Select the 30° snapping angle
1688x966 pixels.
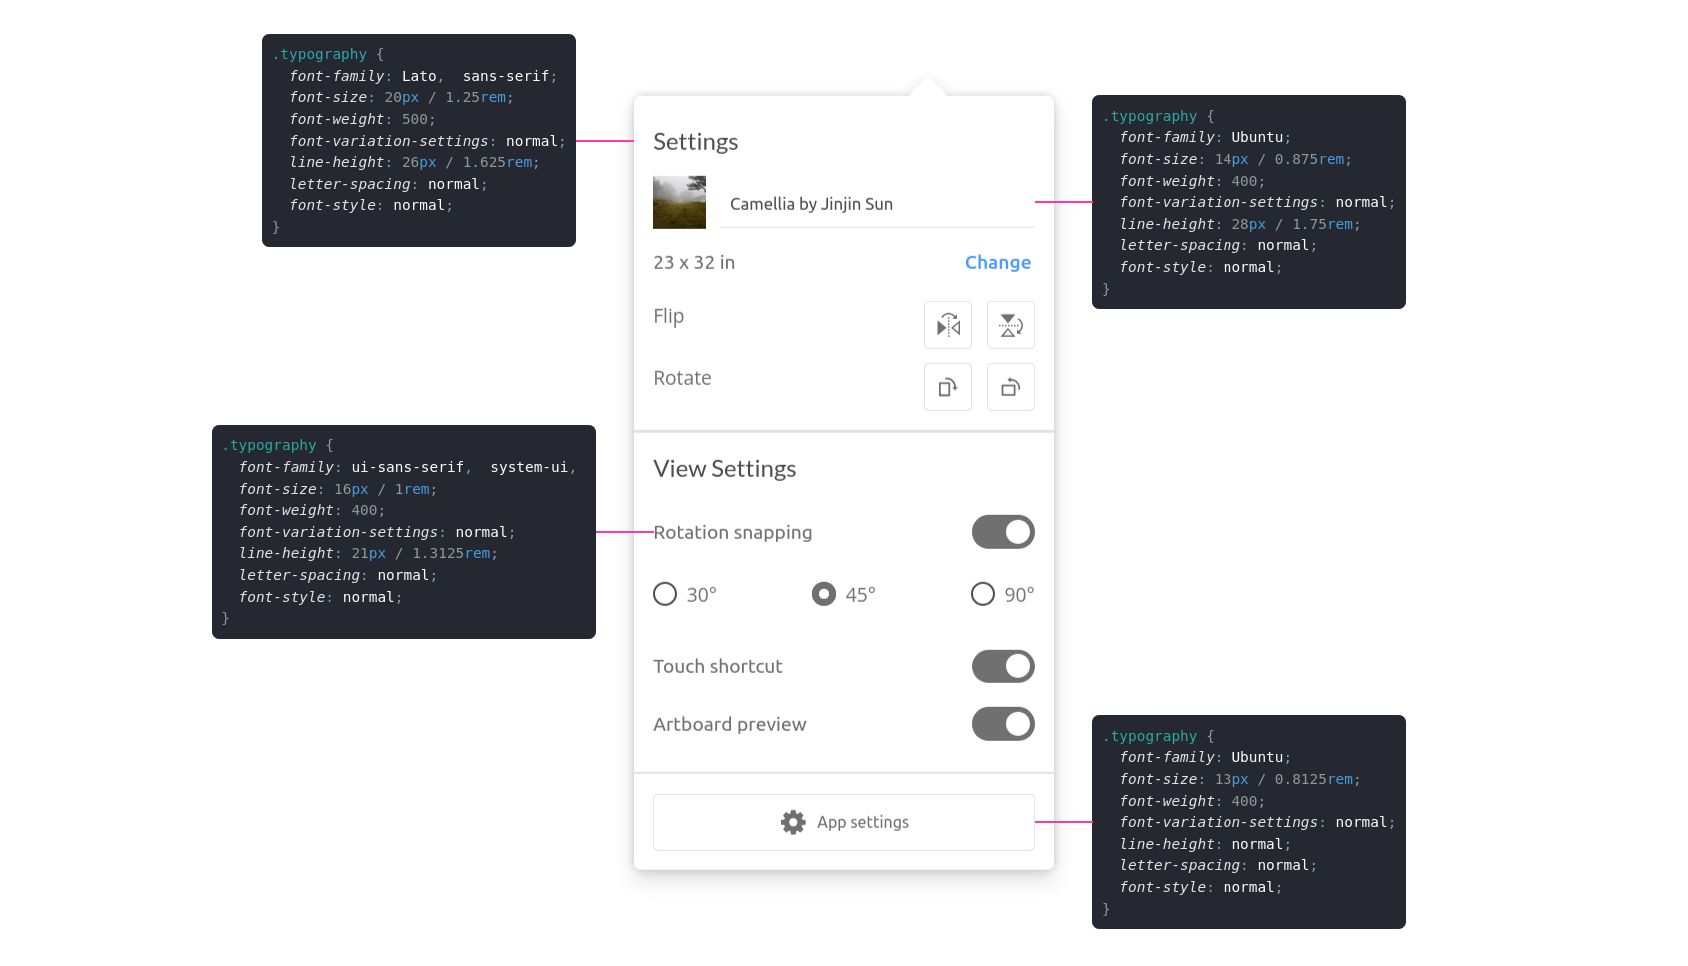665,594
